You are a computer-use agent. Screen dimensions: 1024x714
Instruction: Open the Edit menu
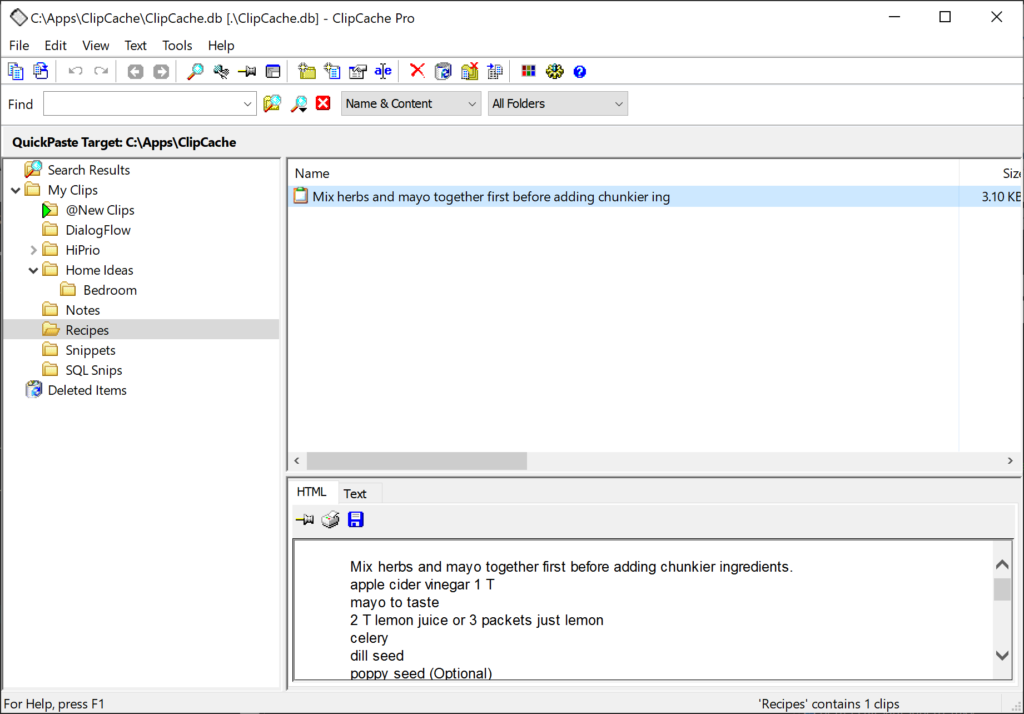click(56, 46)
